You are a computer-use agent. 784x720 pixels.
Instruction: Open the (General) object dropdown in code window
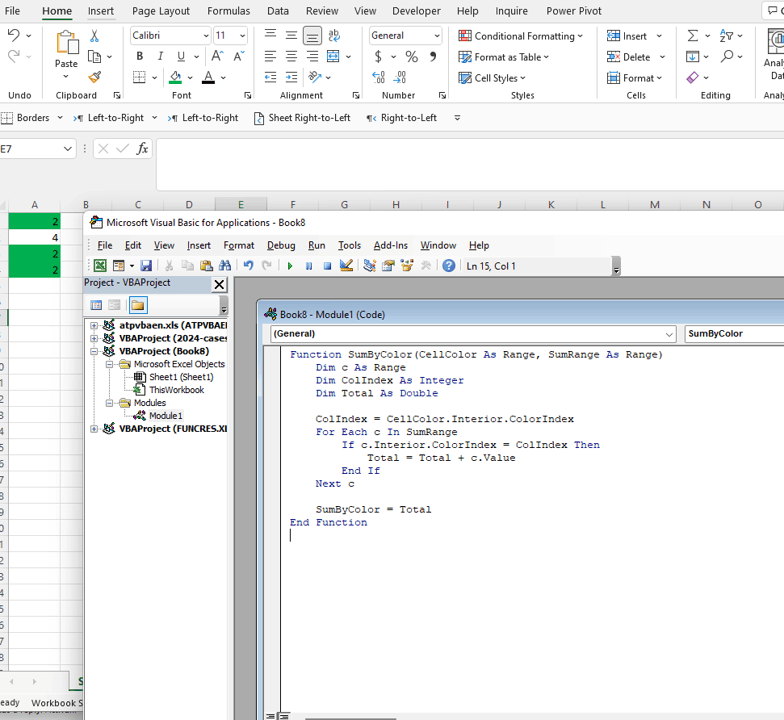pyautogui.click(x=669, y=334)
